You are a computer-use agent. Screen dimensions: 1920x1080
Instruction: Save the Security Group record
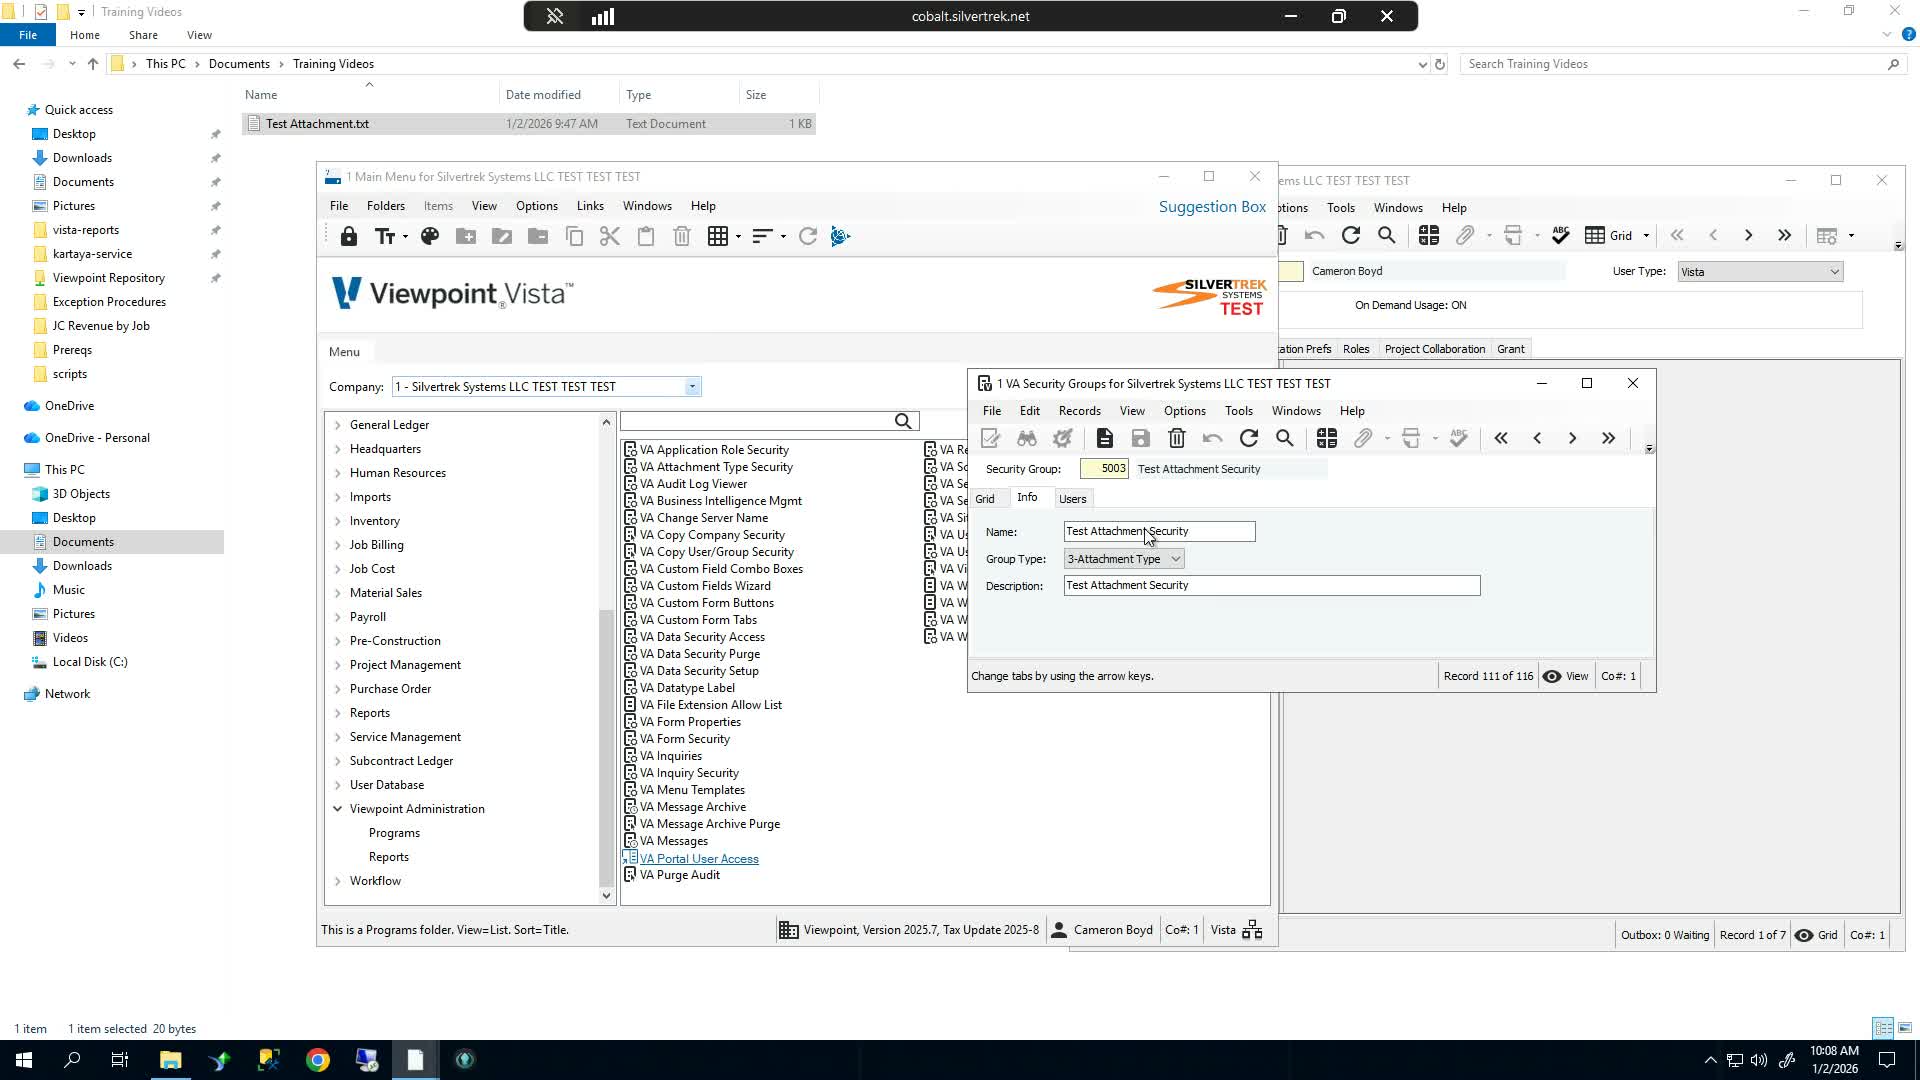pos(1140,439)
